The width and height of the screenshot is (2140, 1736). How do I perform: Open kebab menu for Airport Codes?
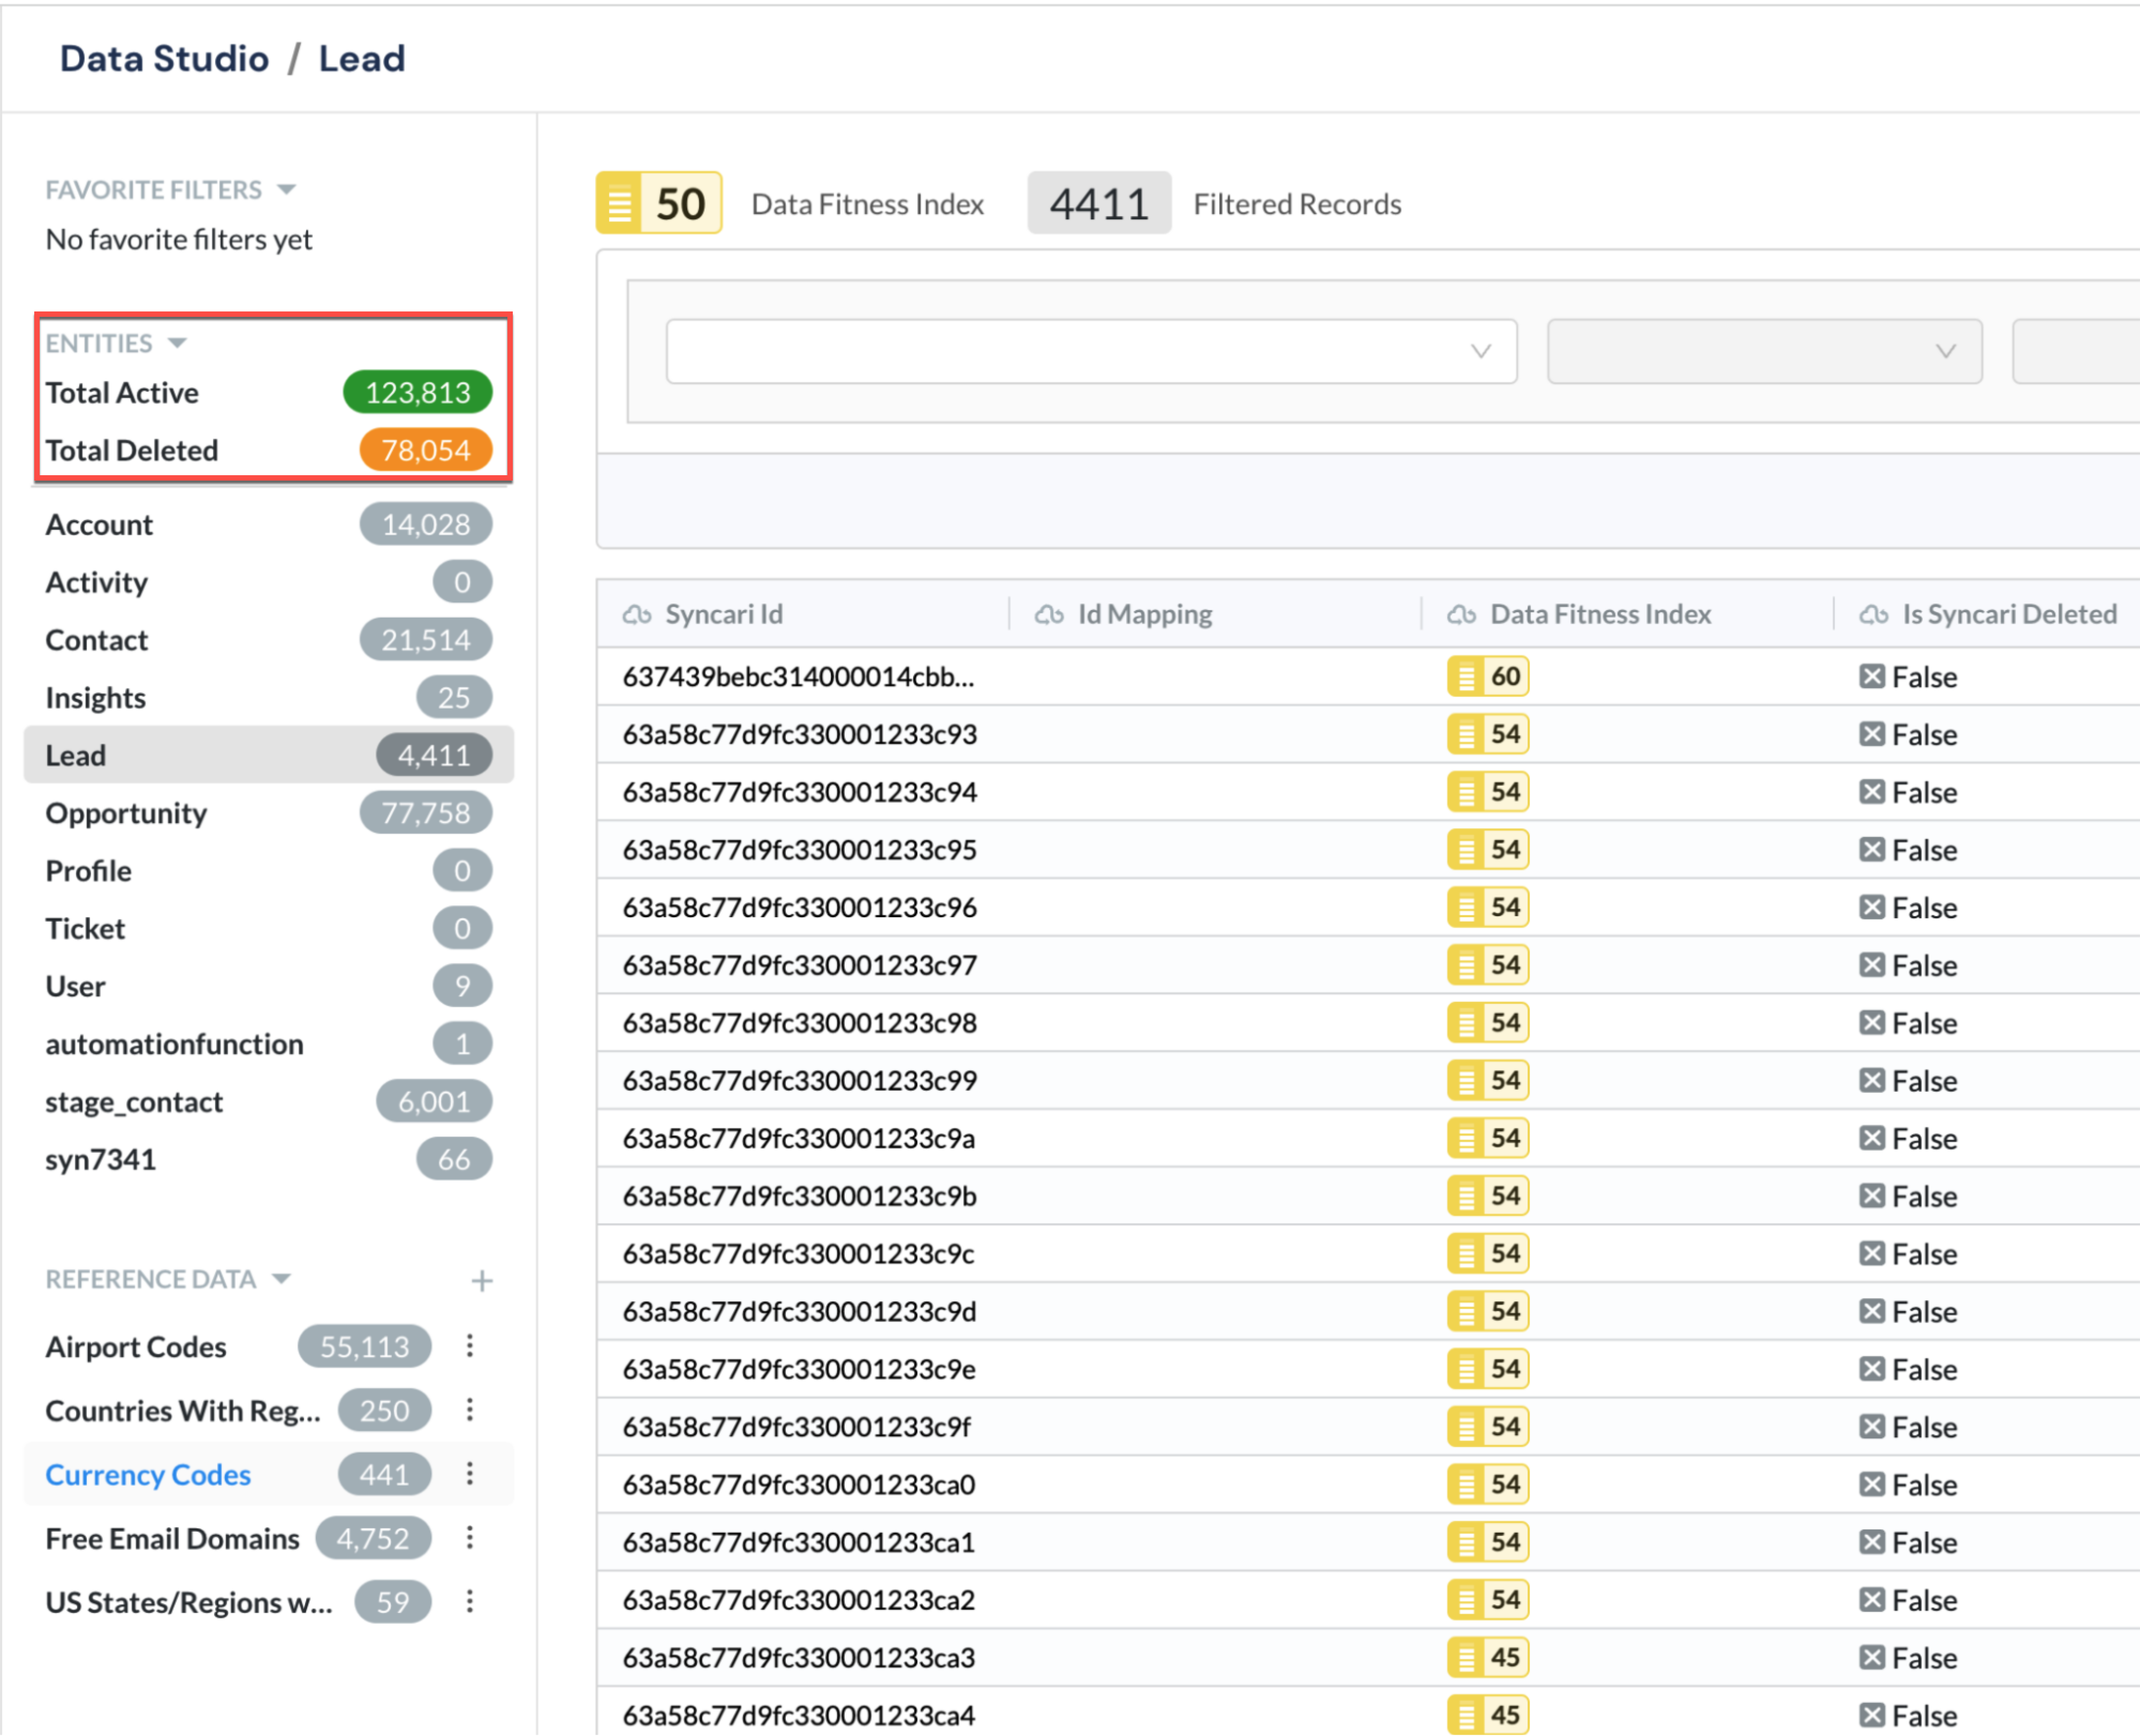(469, 1346)
